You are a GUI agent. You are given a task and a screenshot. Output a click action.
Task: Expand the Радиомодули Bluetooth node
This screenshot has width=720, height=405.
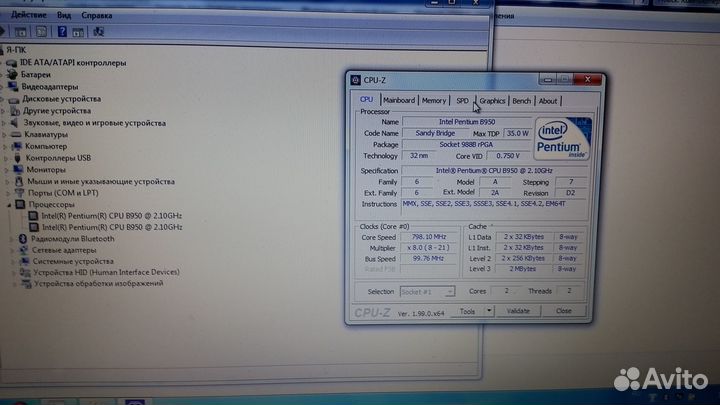[x=11, y=239]
